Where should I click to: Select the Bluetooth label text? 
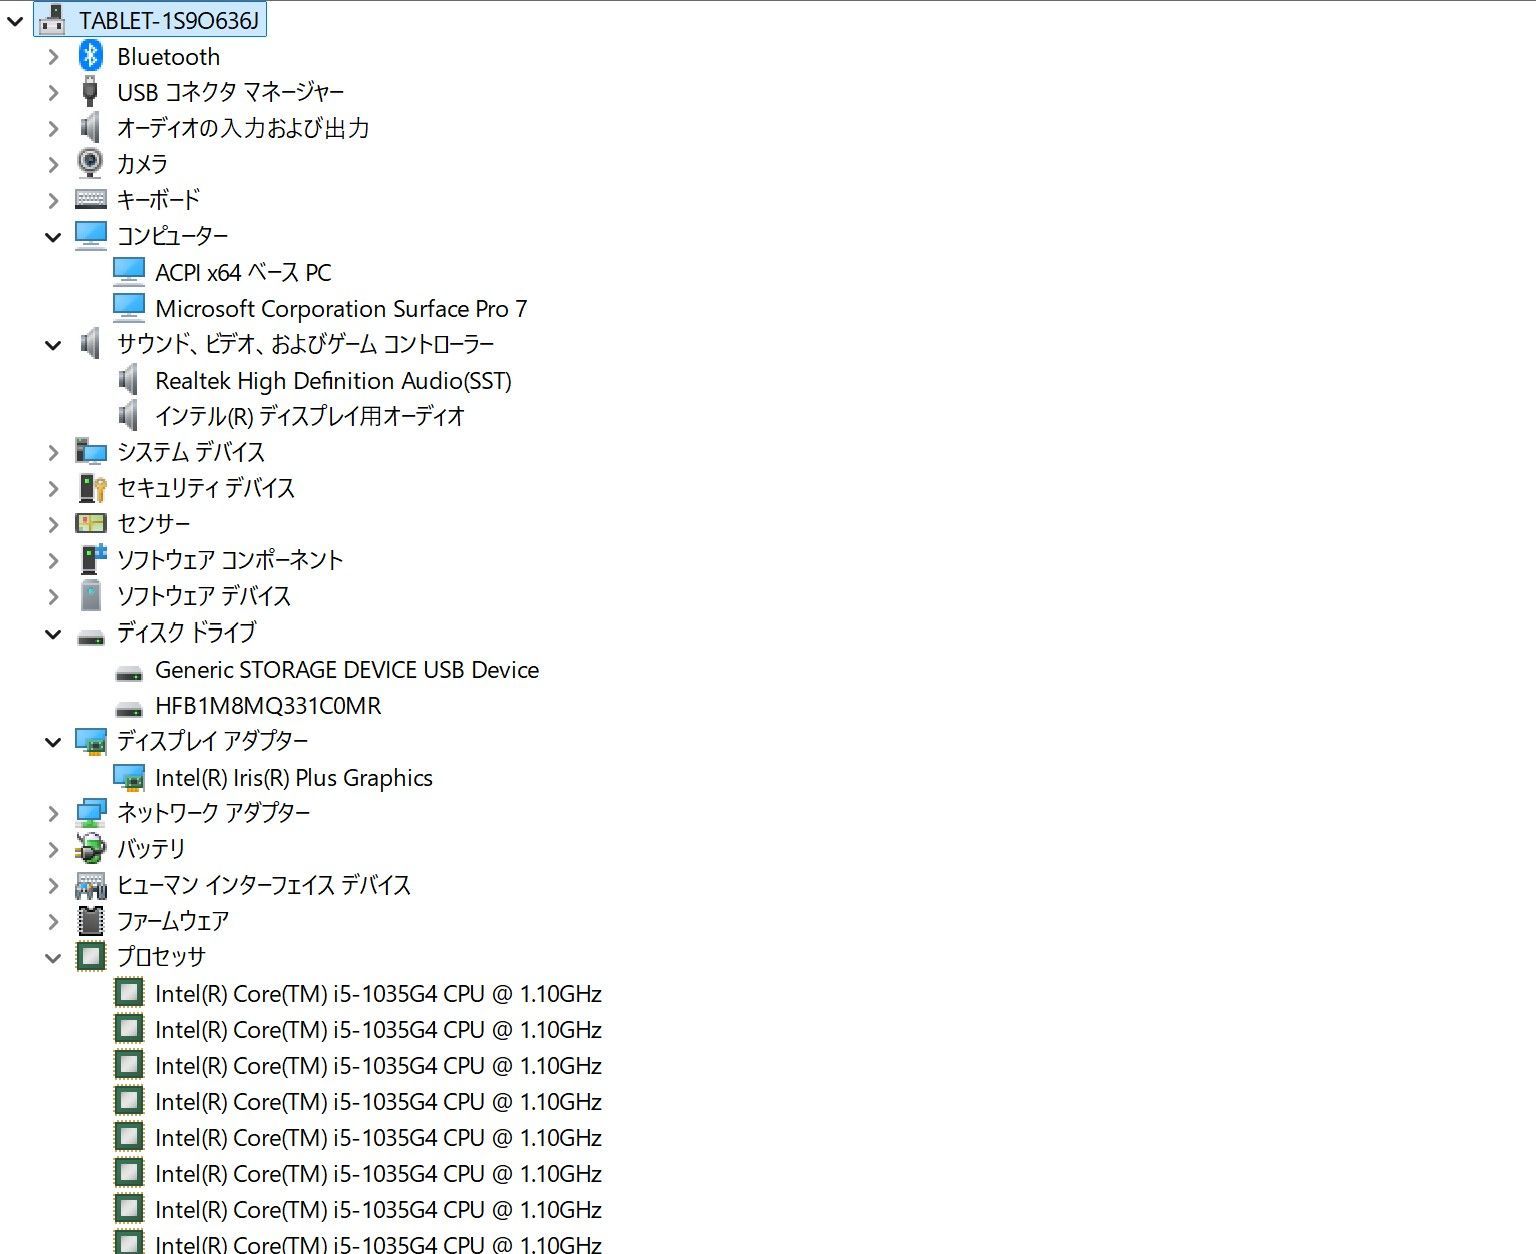168,56
